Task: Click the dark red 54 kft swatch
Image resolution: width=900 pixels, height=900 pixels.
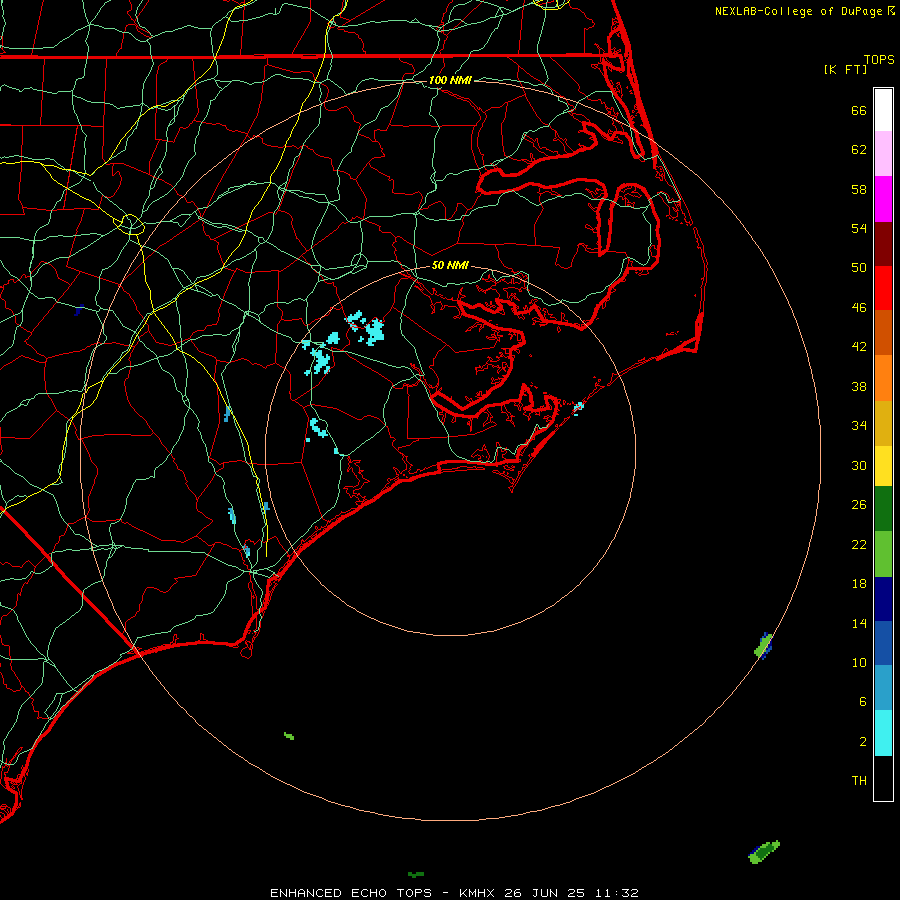Action: (x=883, y=244)
